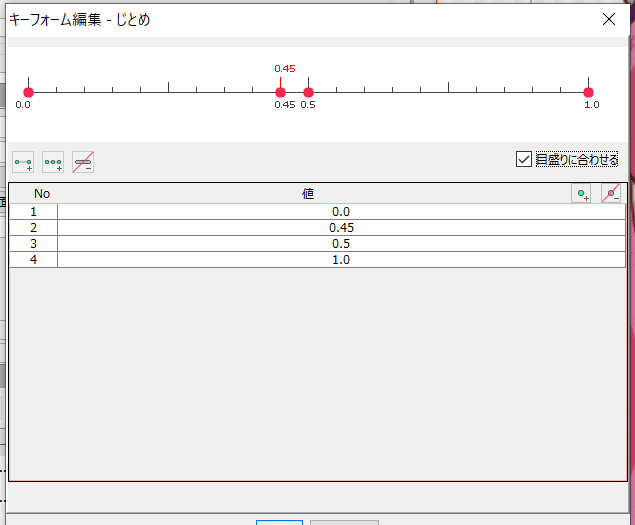Select the 0.45 key point on the ruler
Image resolution: width=635 pixels, height=525 pixels.
[x=281, y=92]
